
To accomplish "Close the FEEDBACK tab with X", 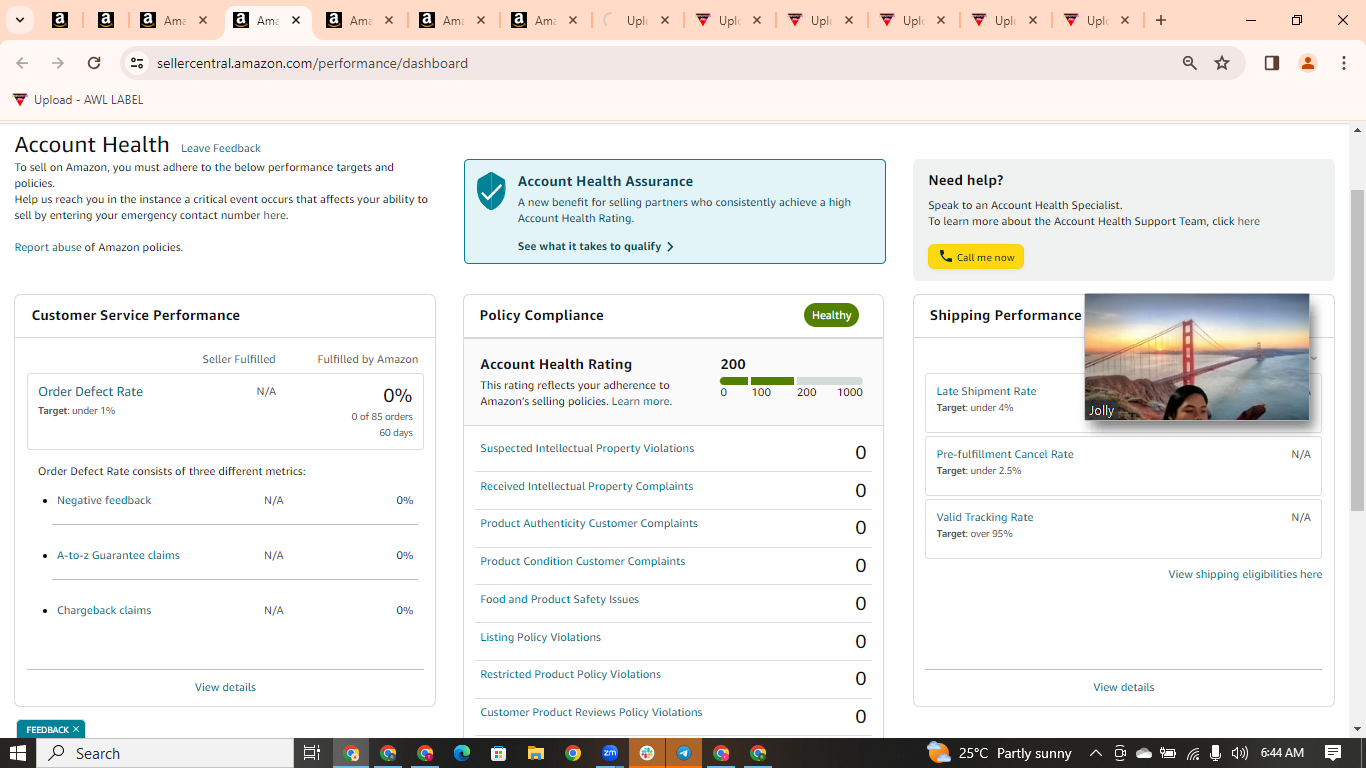I will pos(75,730).
